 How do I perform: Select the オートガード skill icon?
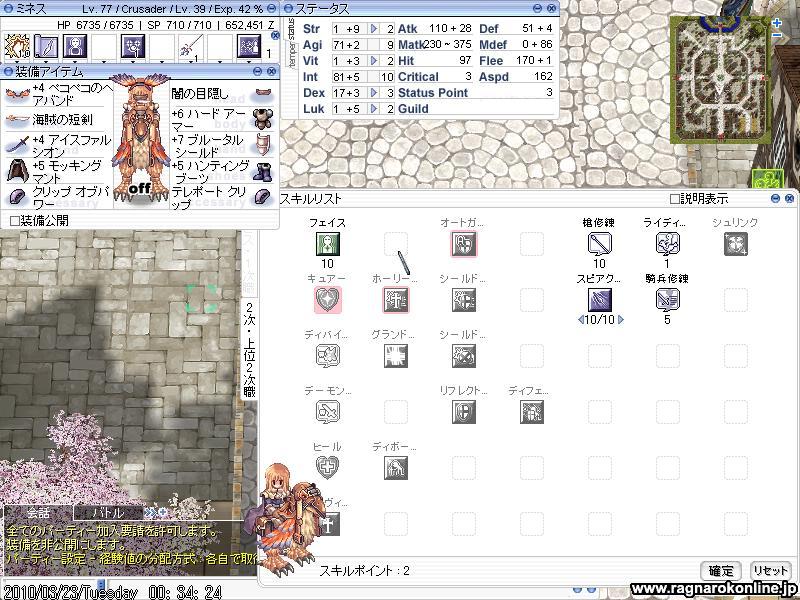[x=464, y=244]
